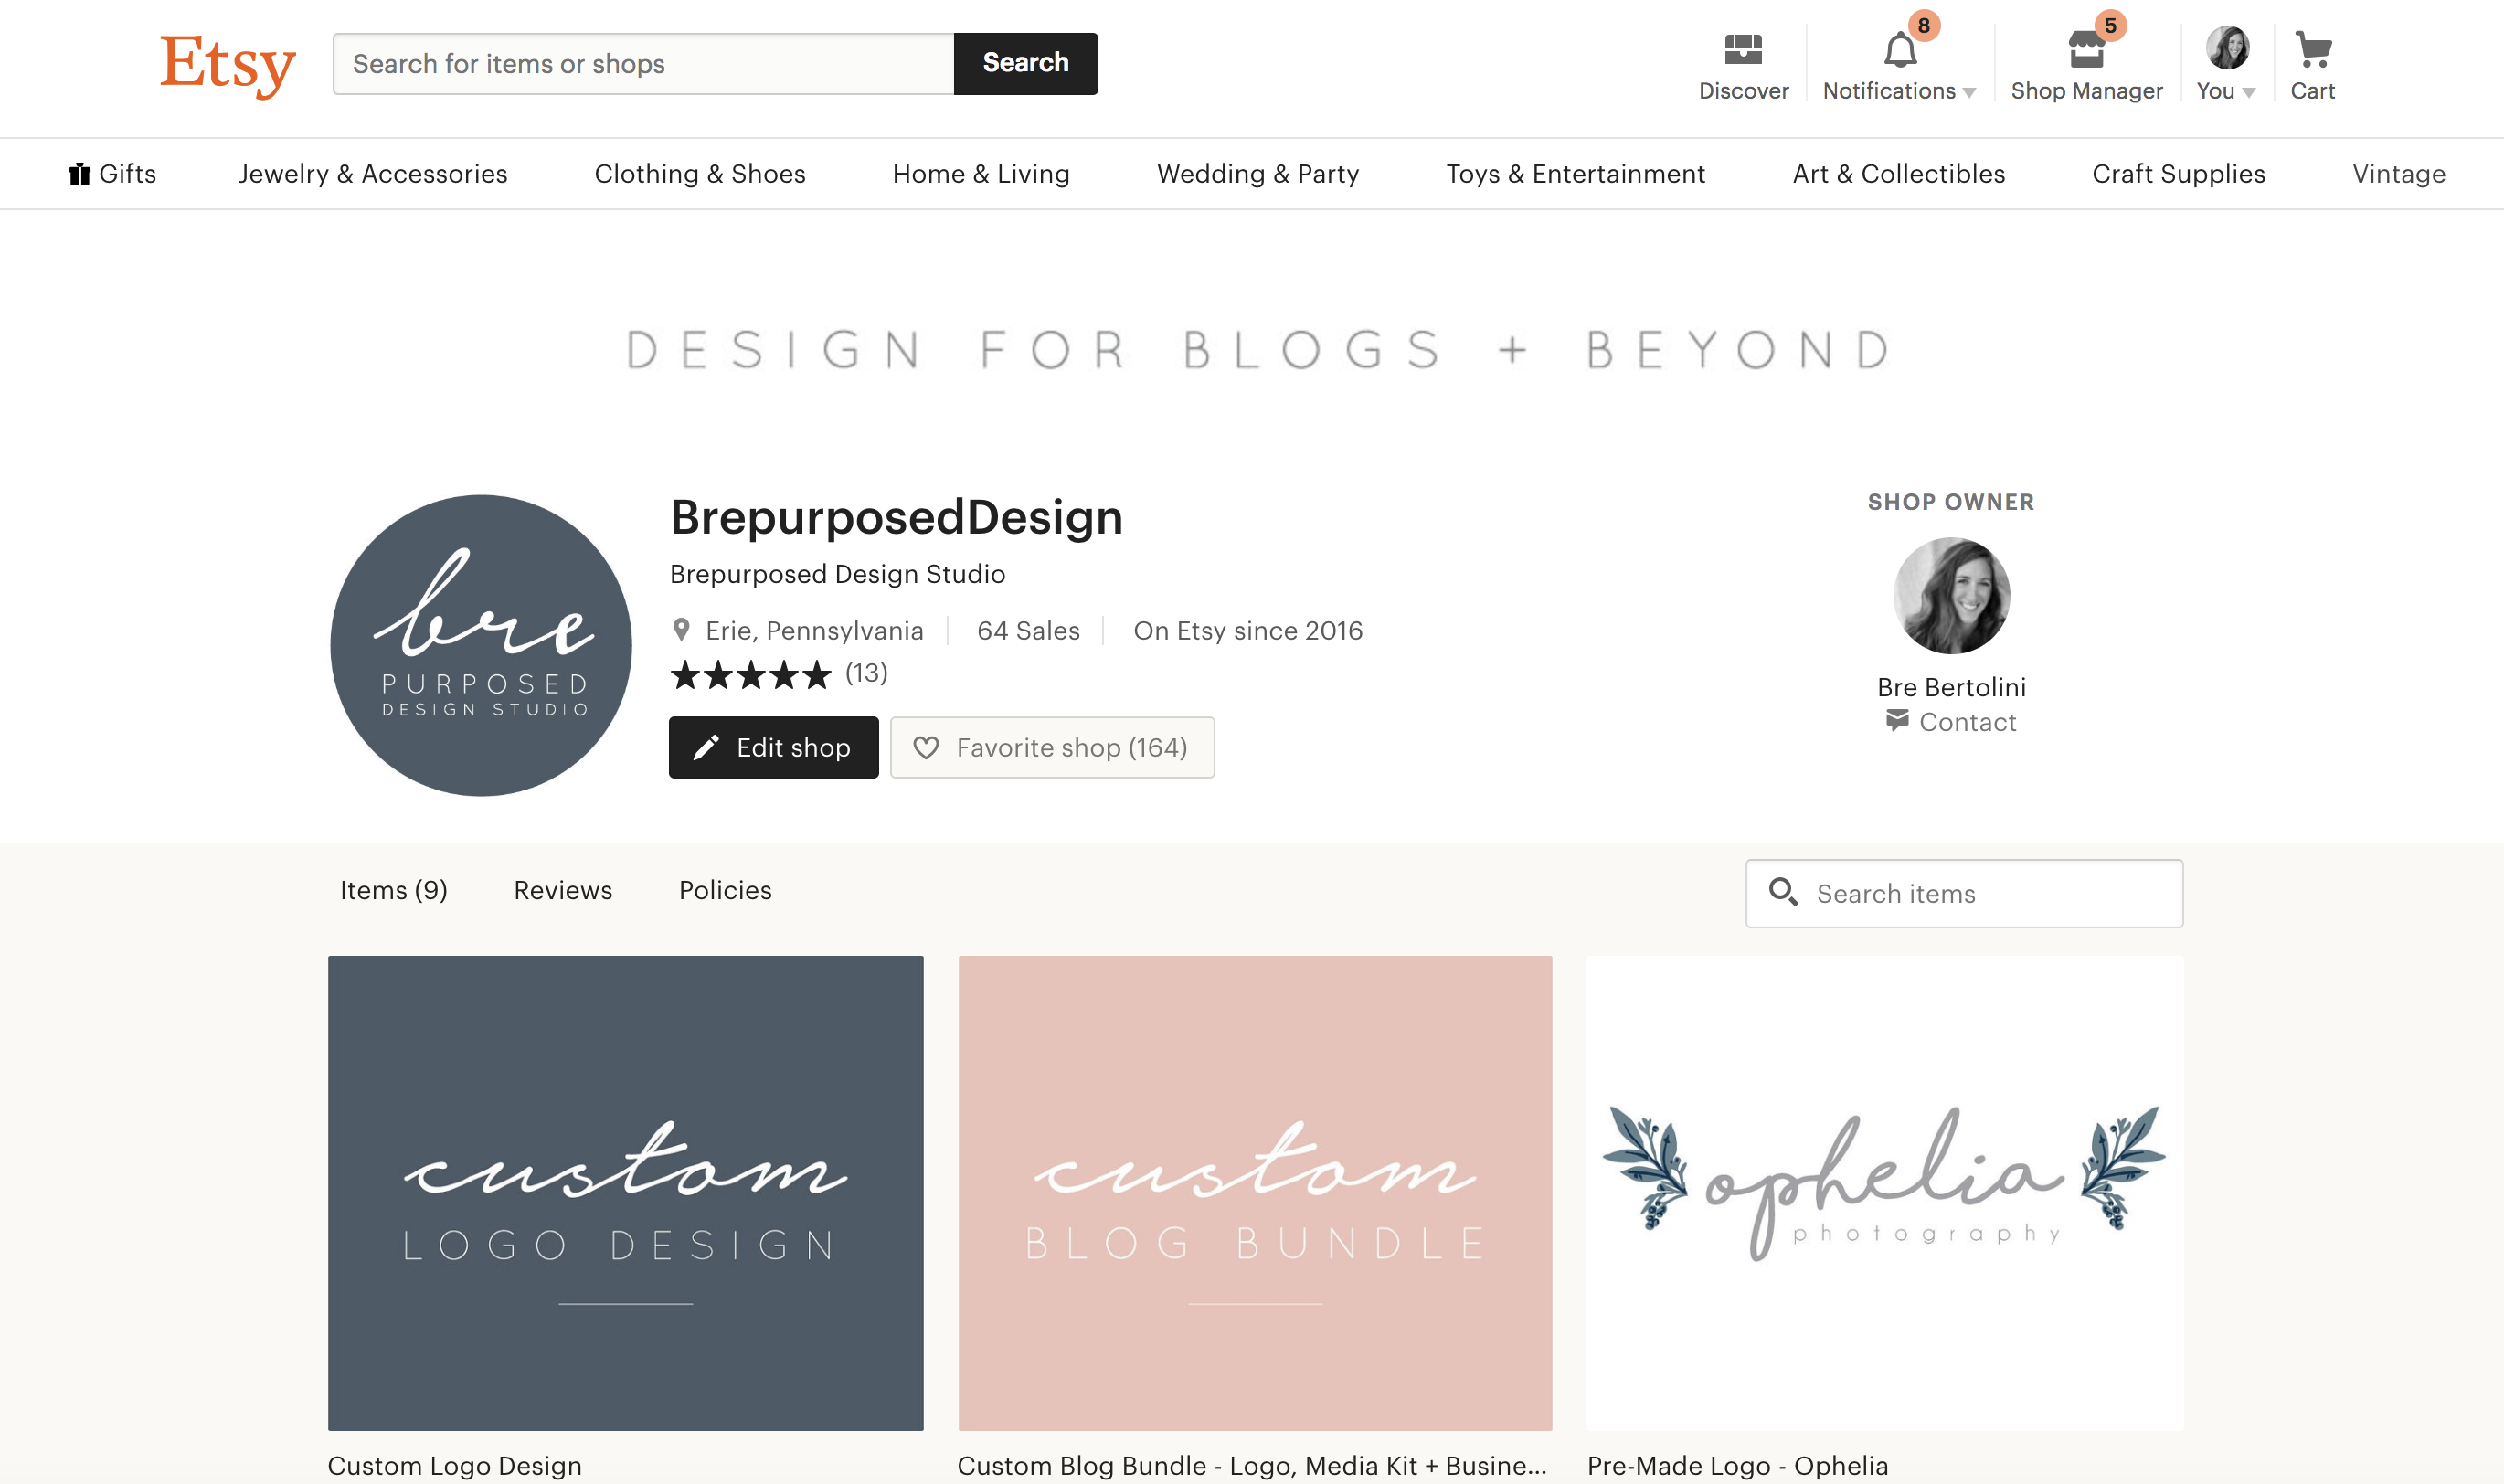
Task: Select the Items (9) tab
Action: click(x=394, y=890)
